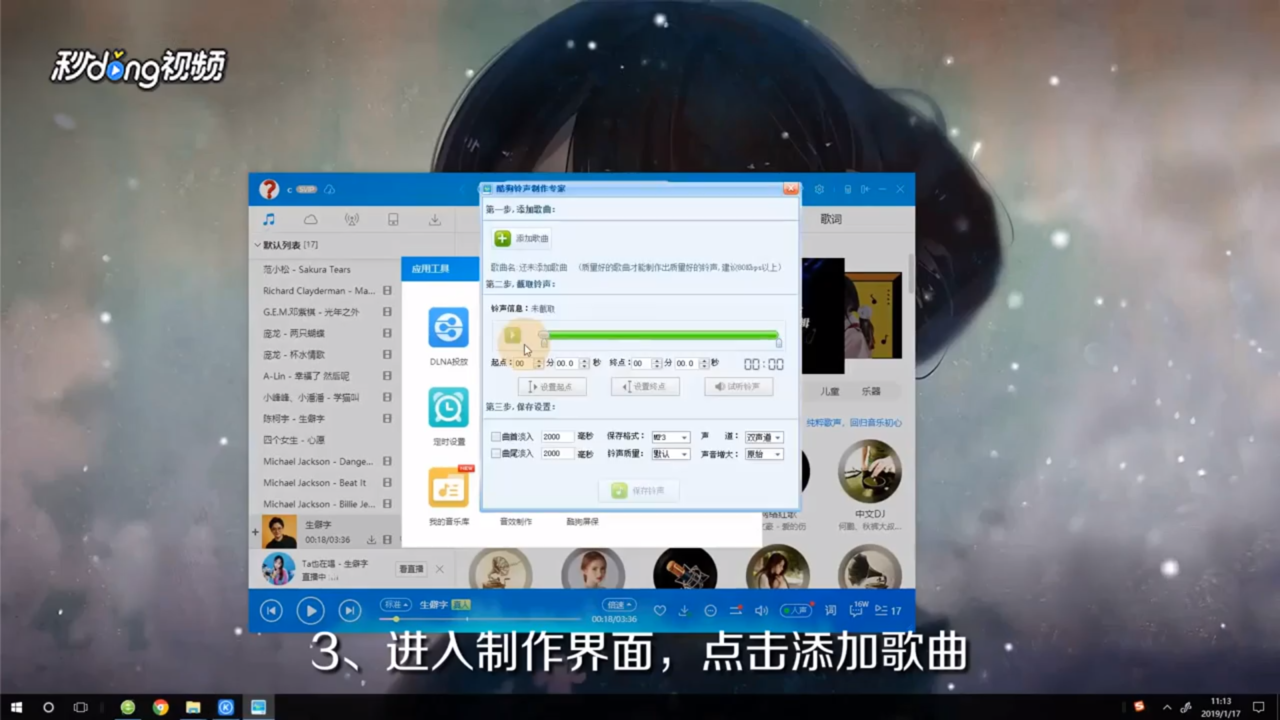Open the comments bubble icon
The width and height of the screenshot is (1280, 720).
pyautogui.click(x=858, y=609)
